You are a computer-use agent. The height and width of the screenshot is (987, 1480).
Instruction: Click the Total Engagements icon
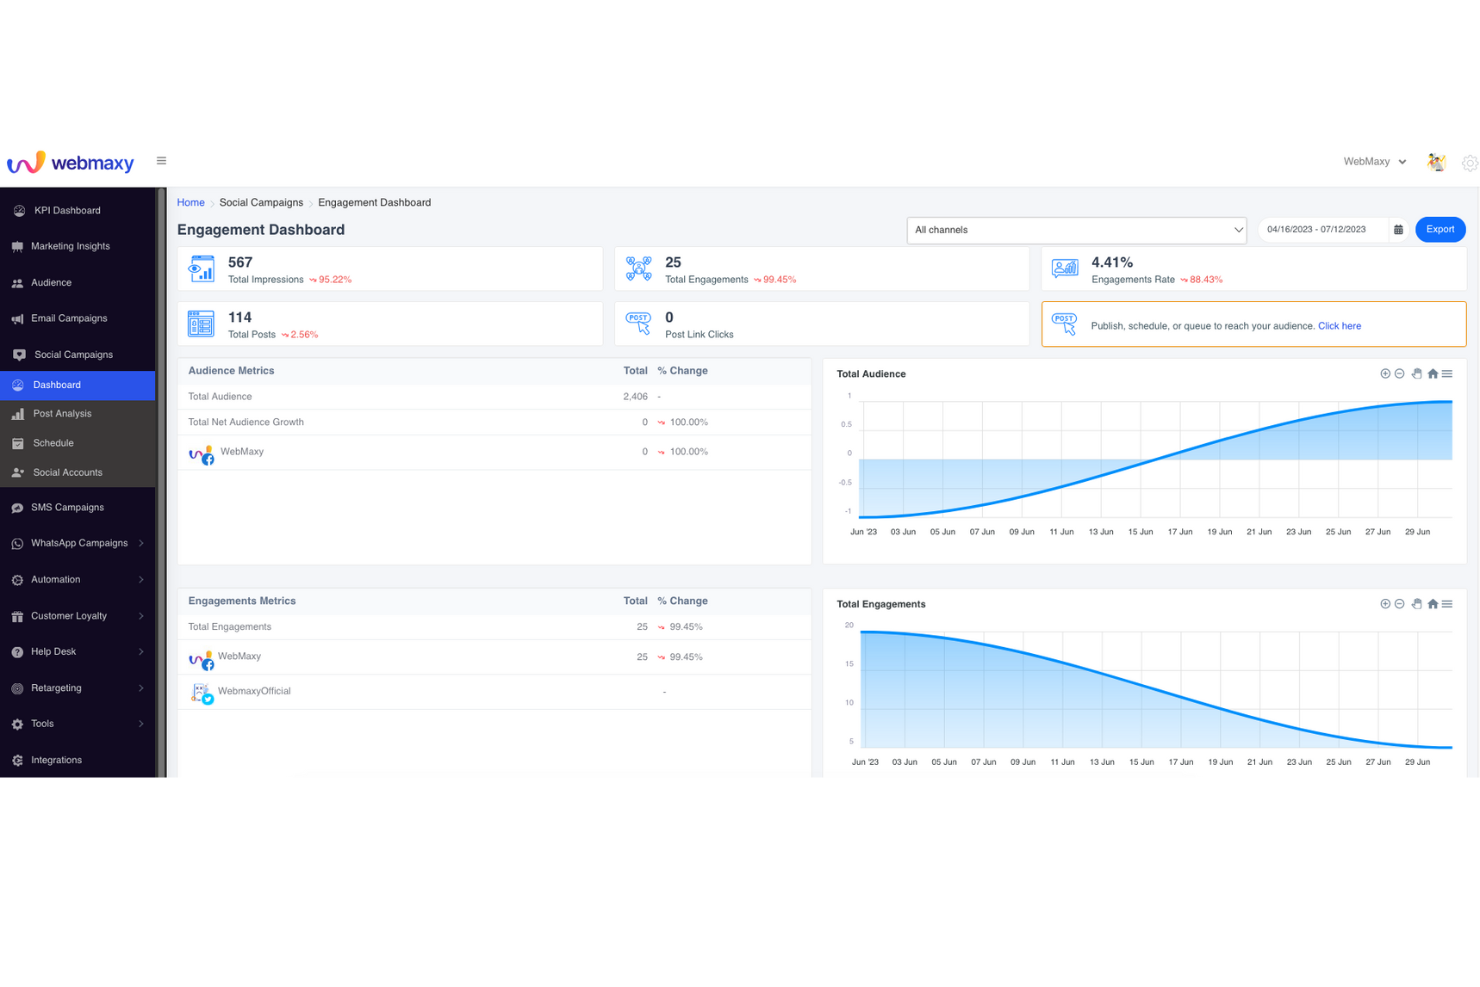(x=639, y=269)
